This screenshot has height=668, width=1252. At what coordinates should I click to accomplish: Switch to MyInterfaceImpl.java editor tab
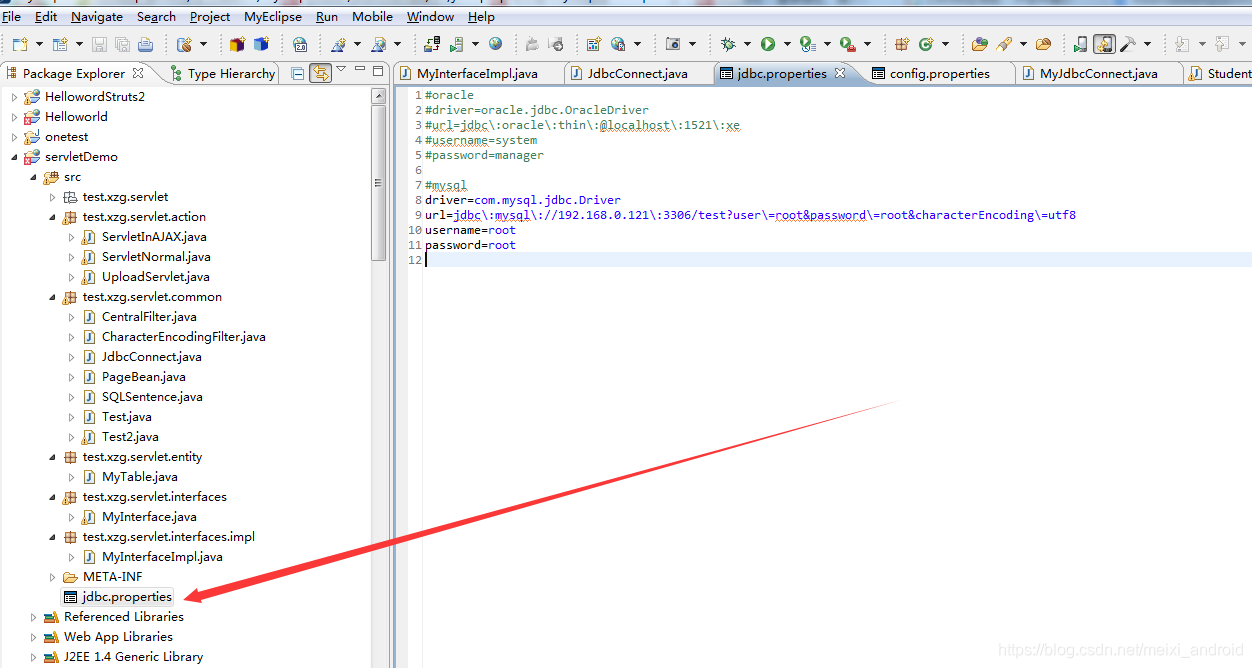[x=477, y=73]
